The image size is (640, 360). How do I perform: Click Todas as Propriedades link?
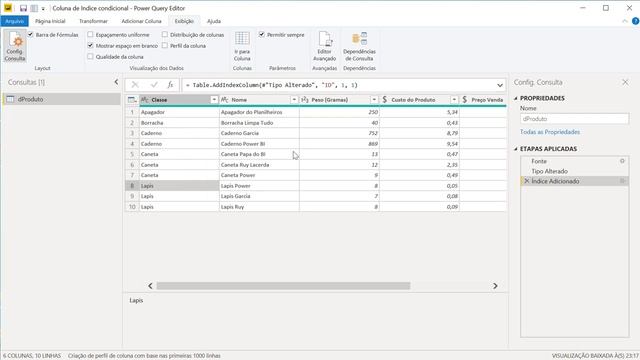click(550, 132)
